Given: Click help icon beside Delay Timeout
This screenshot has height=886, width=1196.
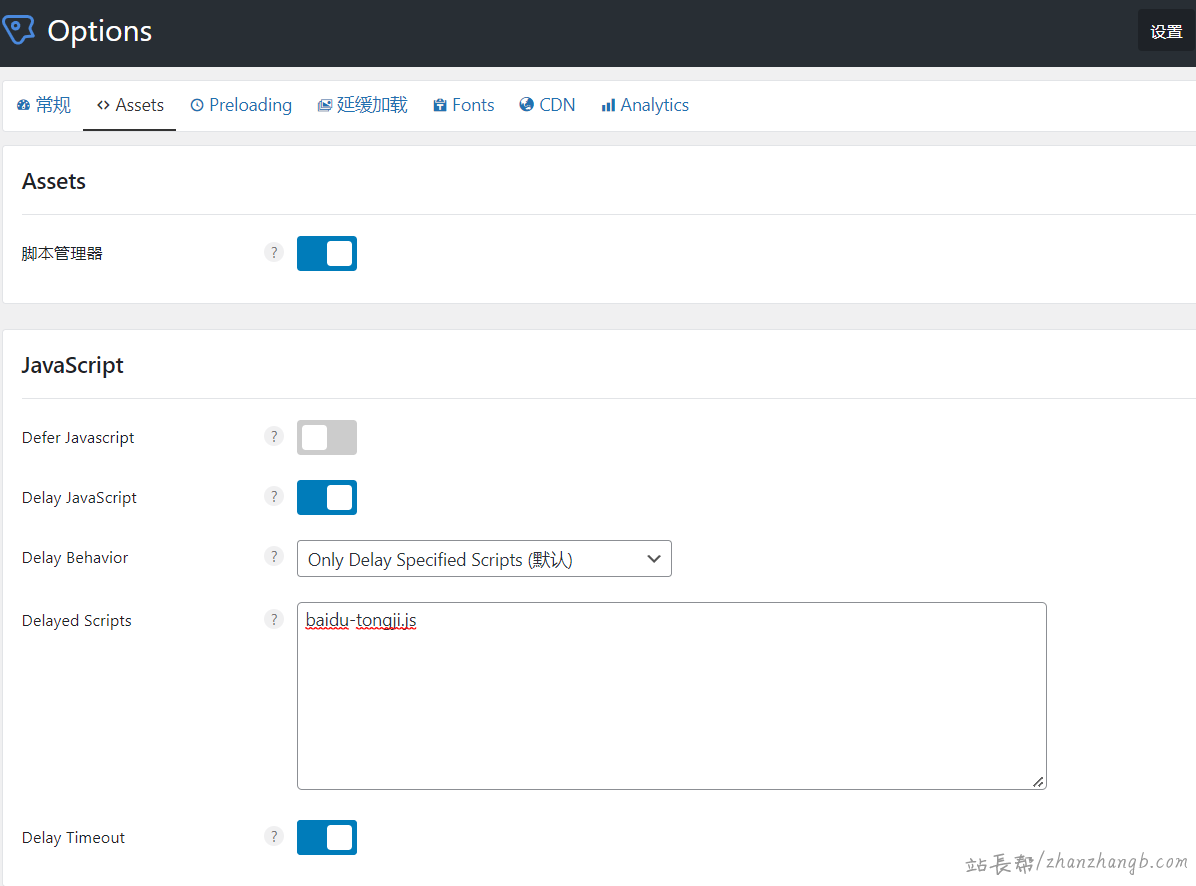Looking at the screenshot, I should (274, 837).
